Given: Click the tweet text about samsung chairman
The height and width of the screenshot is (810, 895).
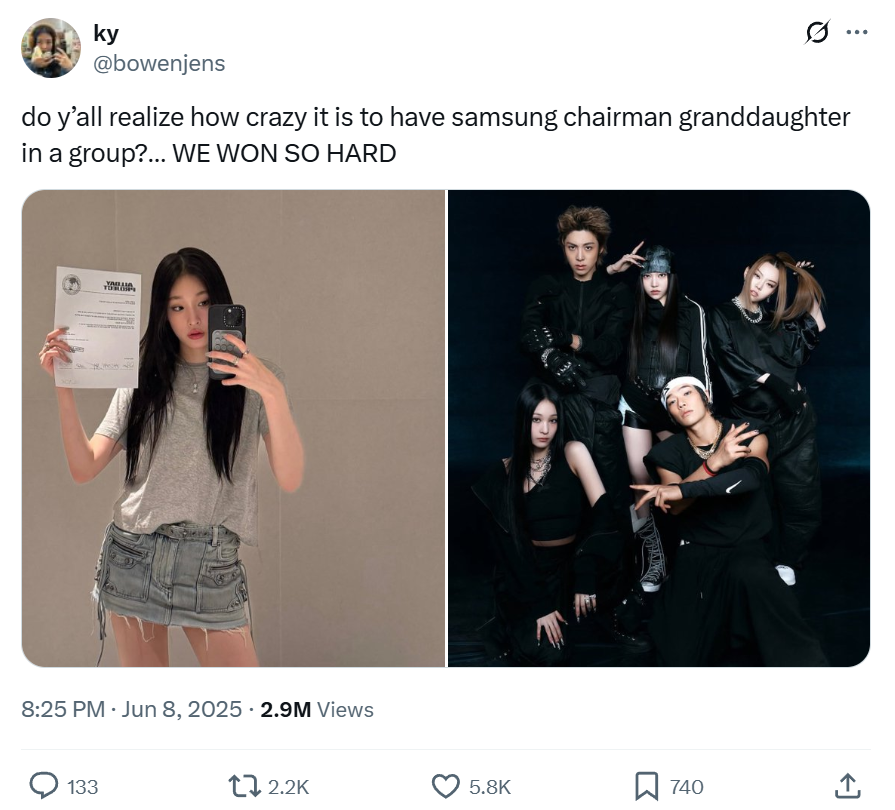Looking at the screenshot, I should coord(436,135).
